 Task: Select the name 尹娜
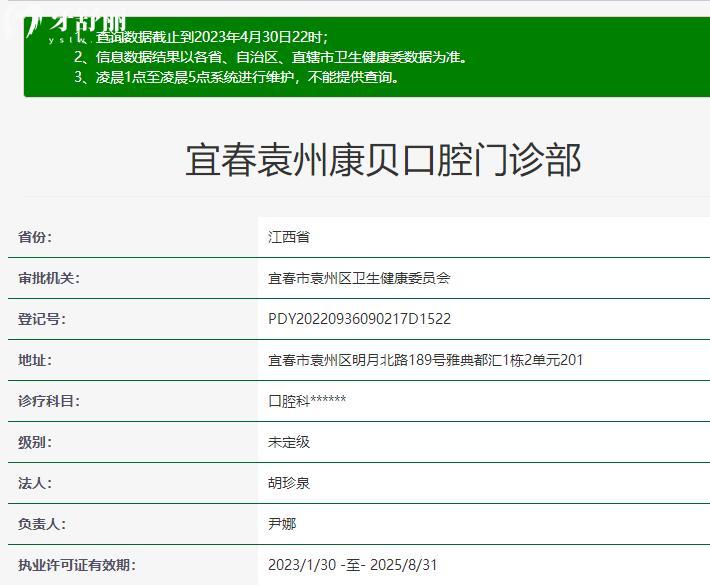click(282, 524)
